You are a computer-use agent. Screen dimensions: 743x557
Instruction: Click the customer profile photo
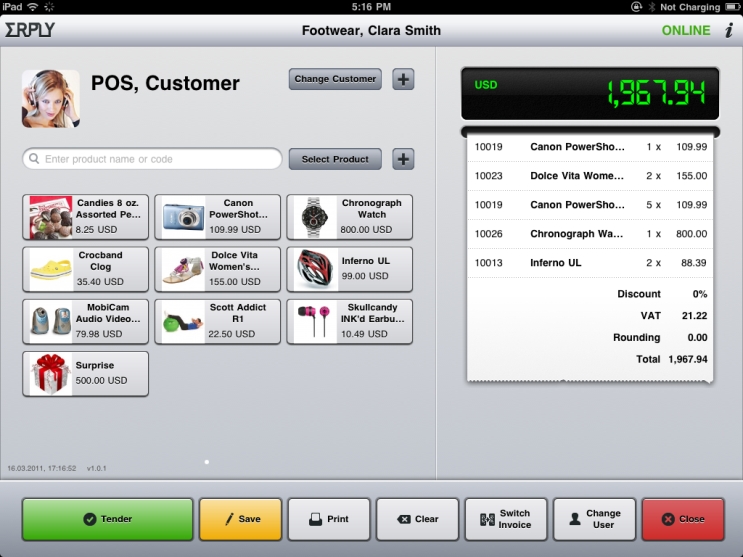coord(51,99)
